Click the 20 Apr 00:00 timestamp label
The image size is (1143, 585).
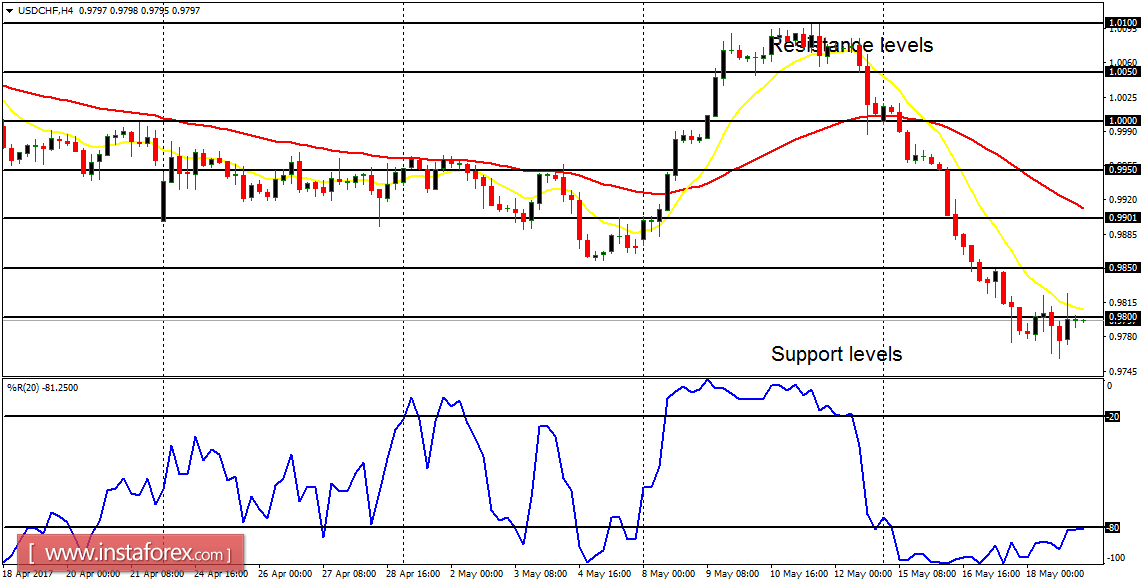93,575
